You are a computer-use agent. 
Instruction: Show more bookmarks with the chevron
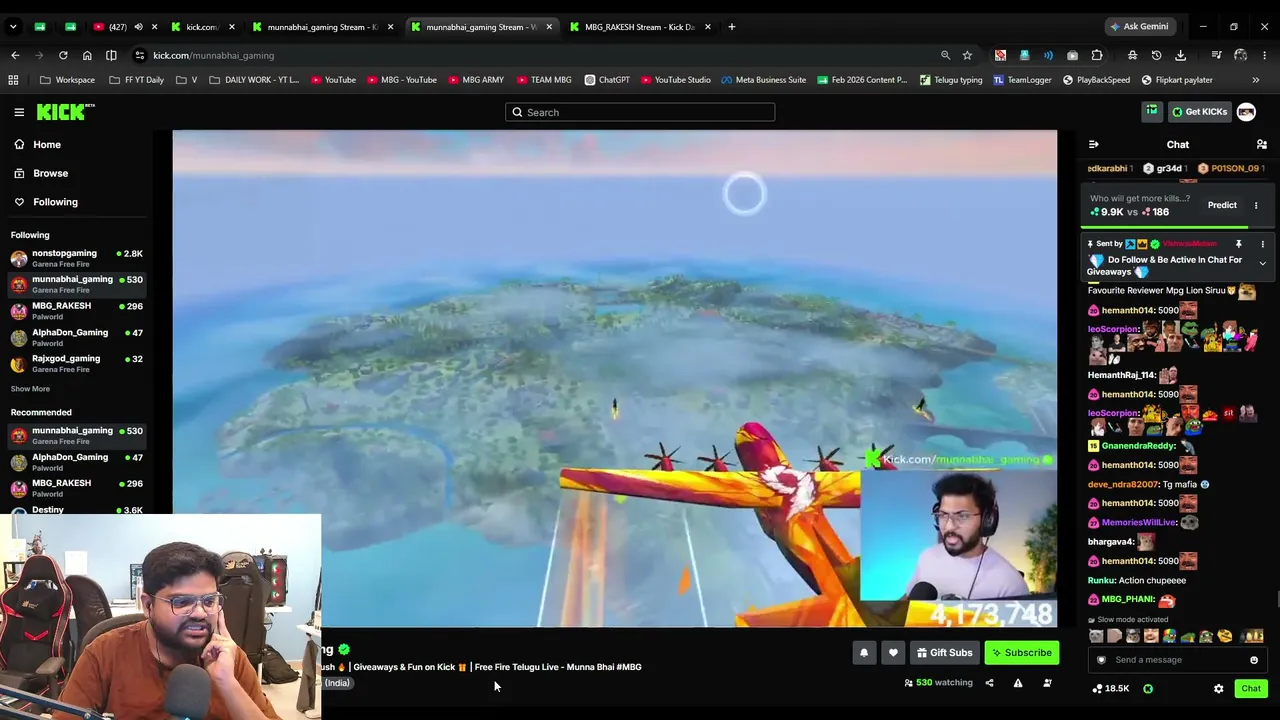click(1256, 80)
